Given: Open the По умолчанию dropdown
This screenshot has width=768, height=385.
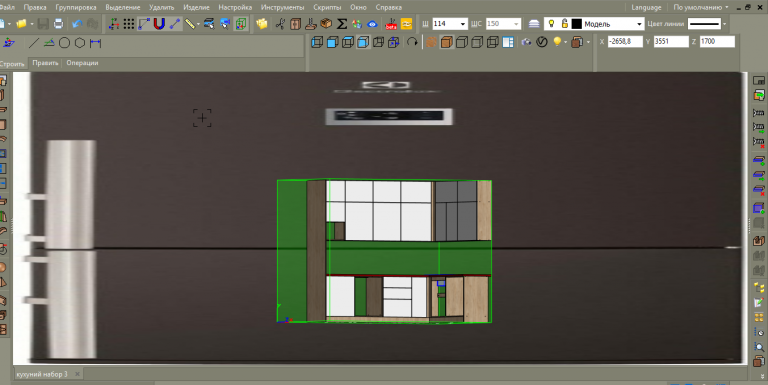Looking at the screenshot, I should tap(701, 7).
